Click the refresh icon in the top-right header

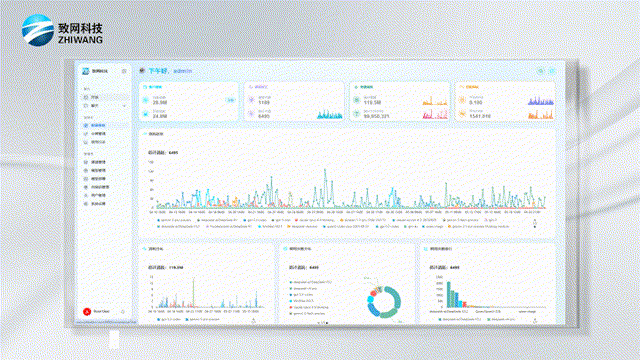click(x=552, y=71)
